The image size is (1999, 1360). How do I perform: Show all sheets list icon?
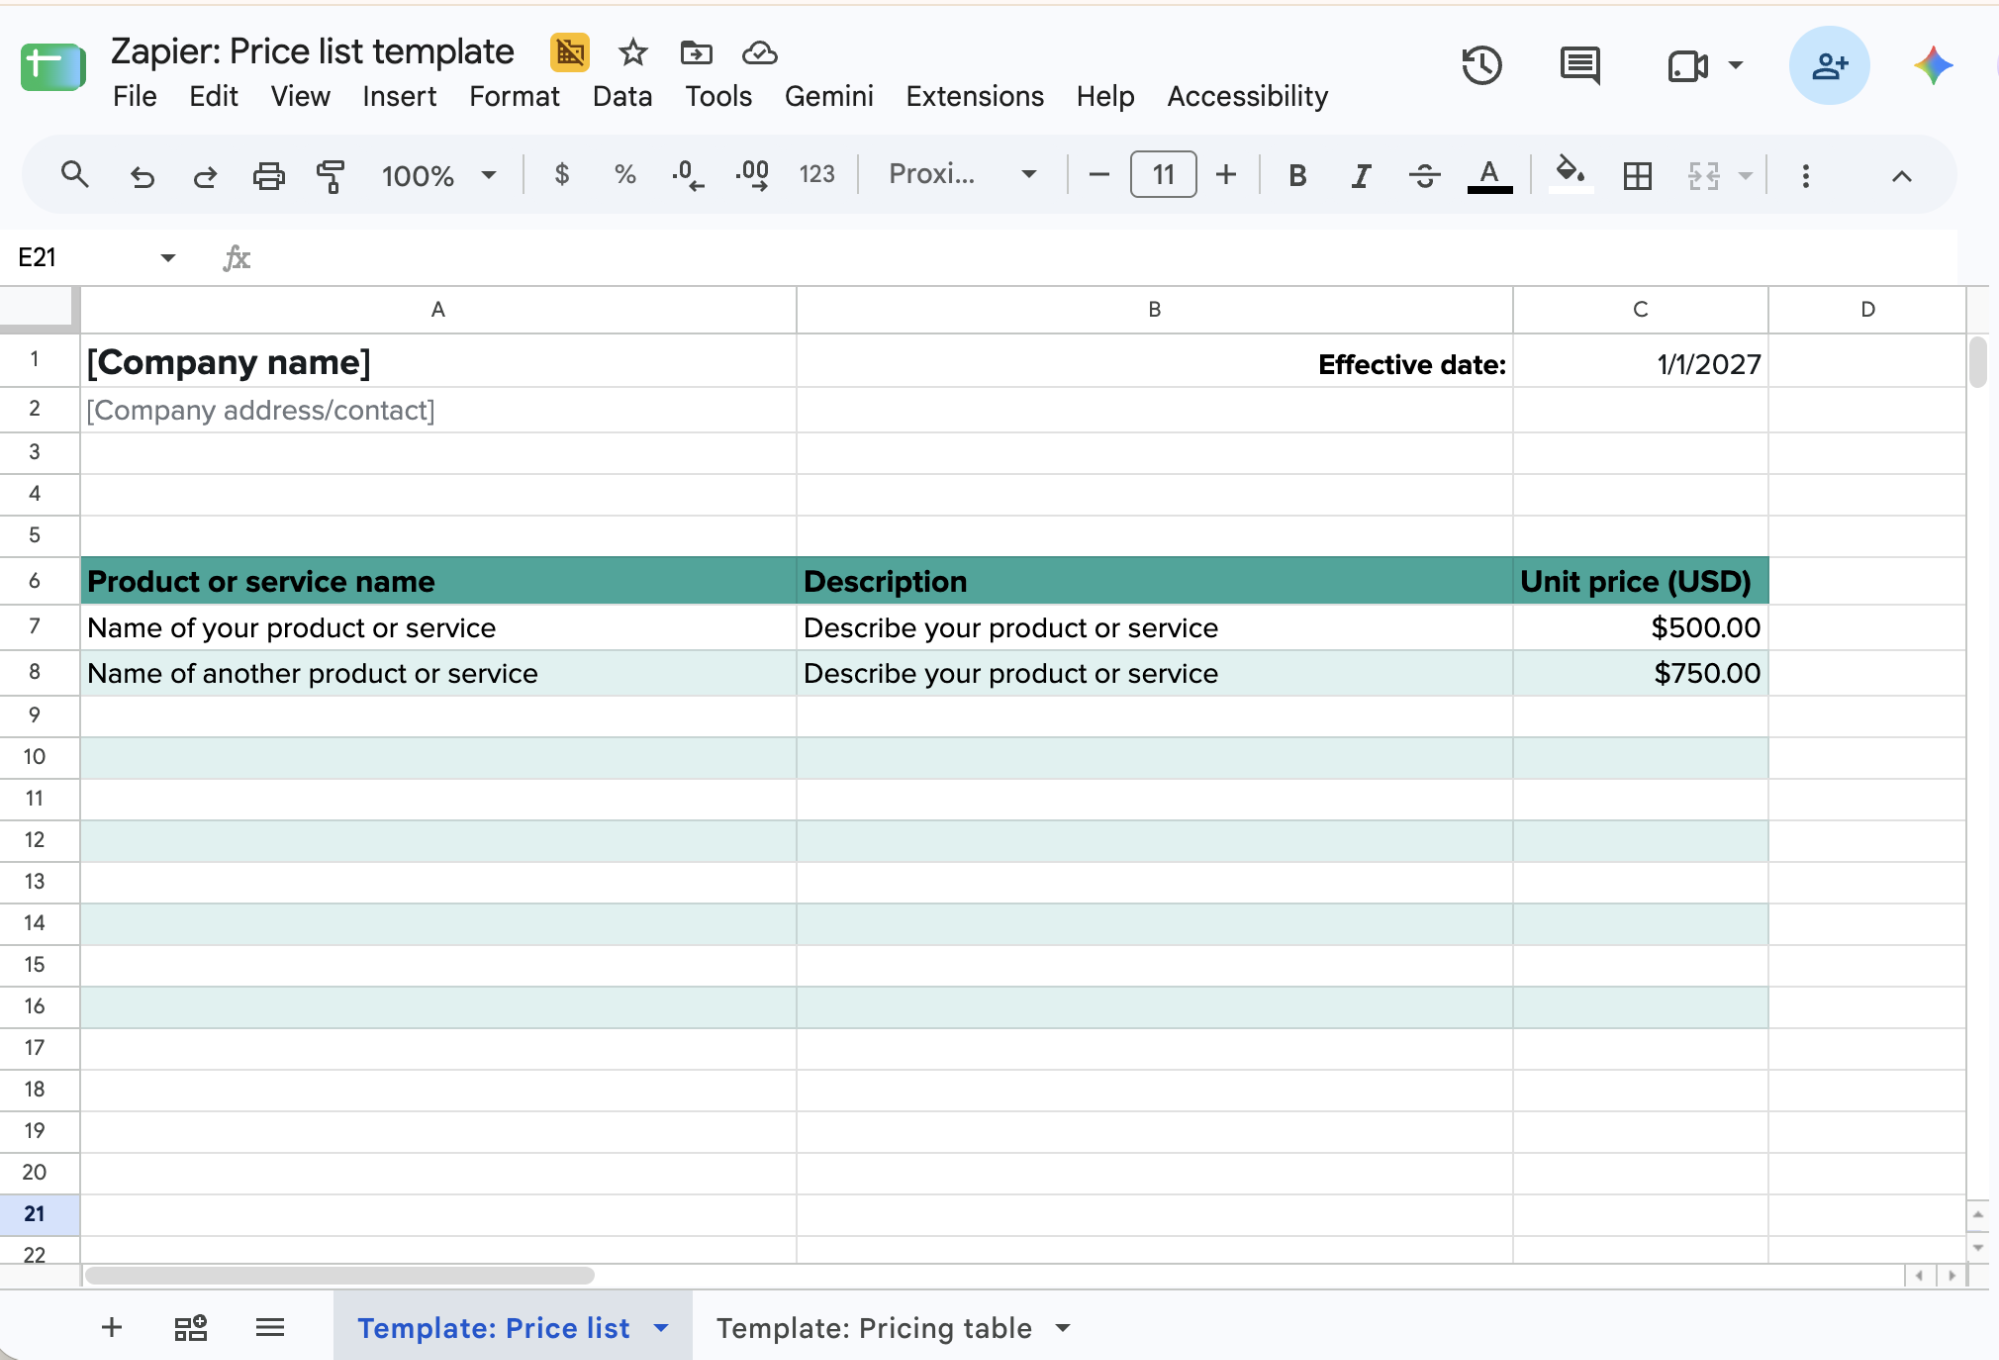(x=270, y=1327)
